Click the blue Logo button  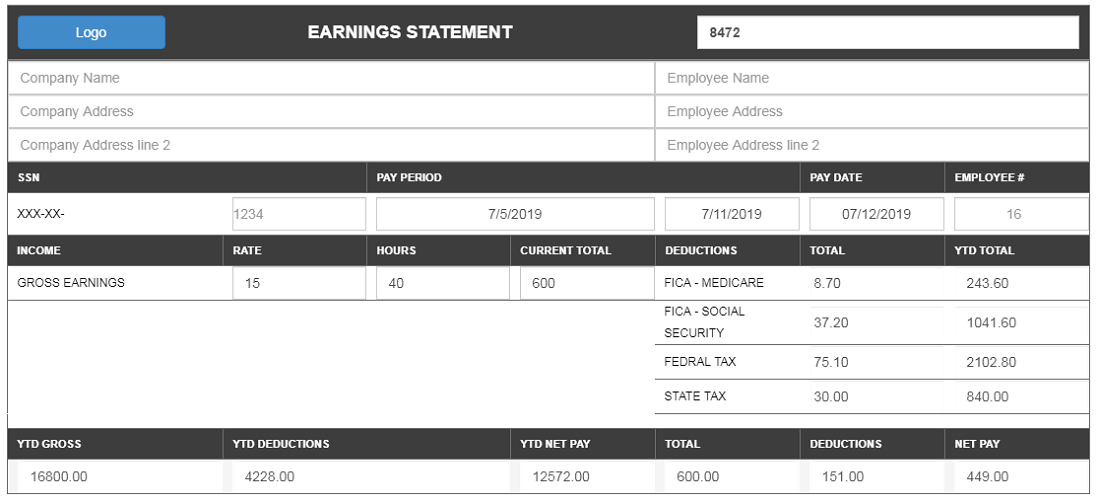pyautogui.click(x=91, y=32)
